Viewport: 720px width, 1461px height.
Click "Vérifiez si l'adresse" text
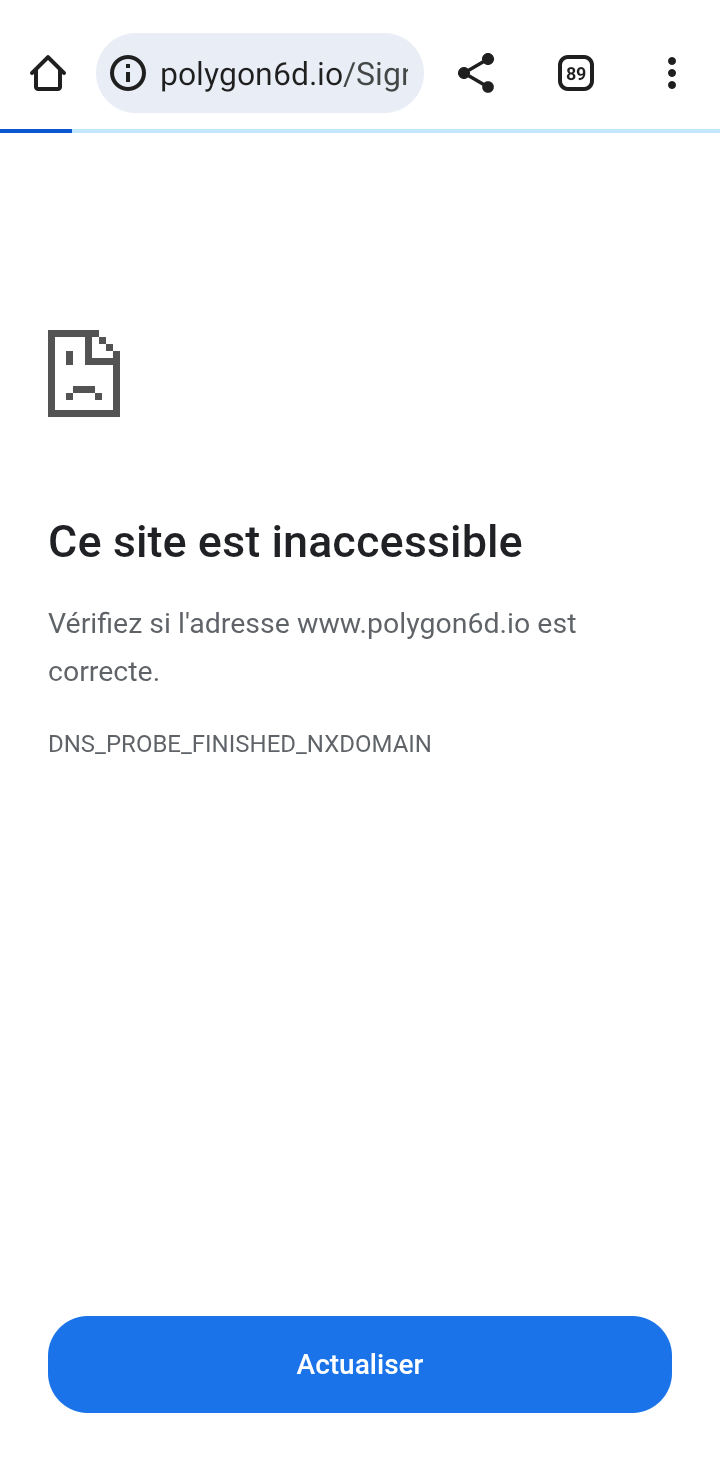(169, 624)
